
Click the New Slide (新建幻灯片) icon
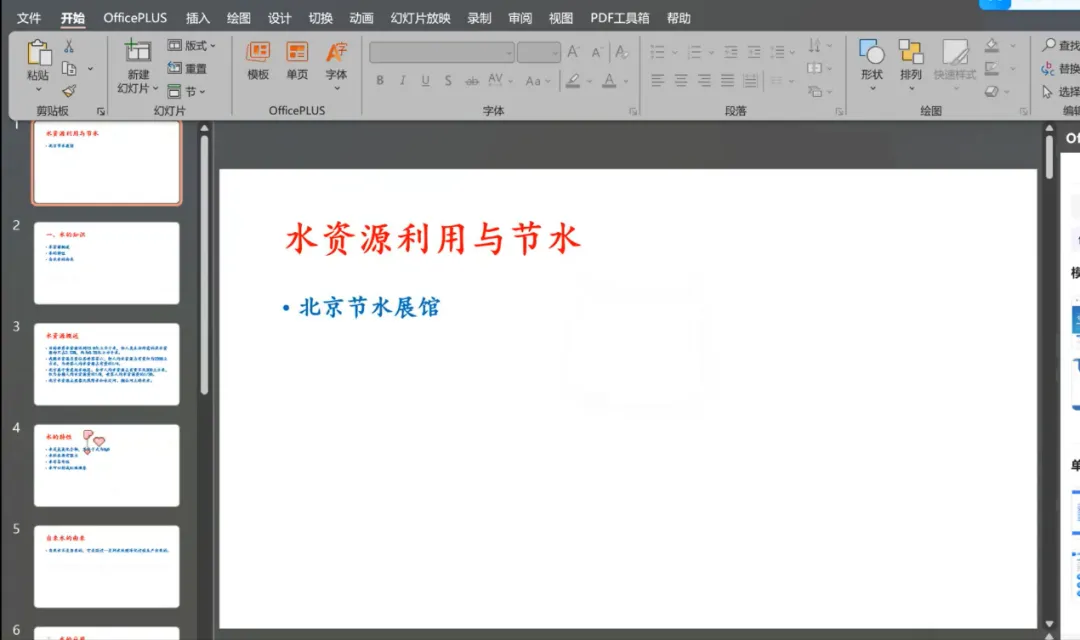(138, 52)
